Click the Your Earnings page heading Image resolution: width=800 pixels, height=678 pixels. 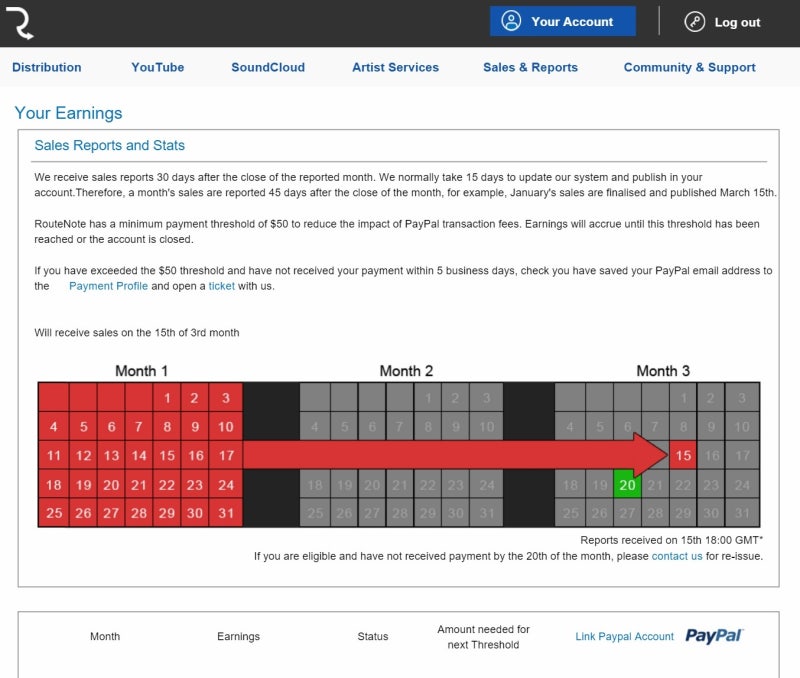coord(68,113)
